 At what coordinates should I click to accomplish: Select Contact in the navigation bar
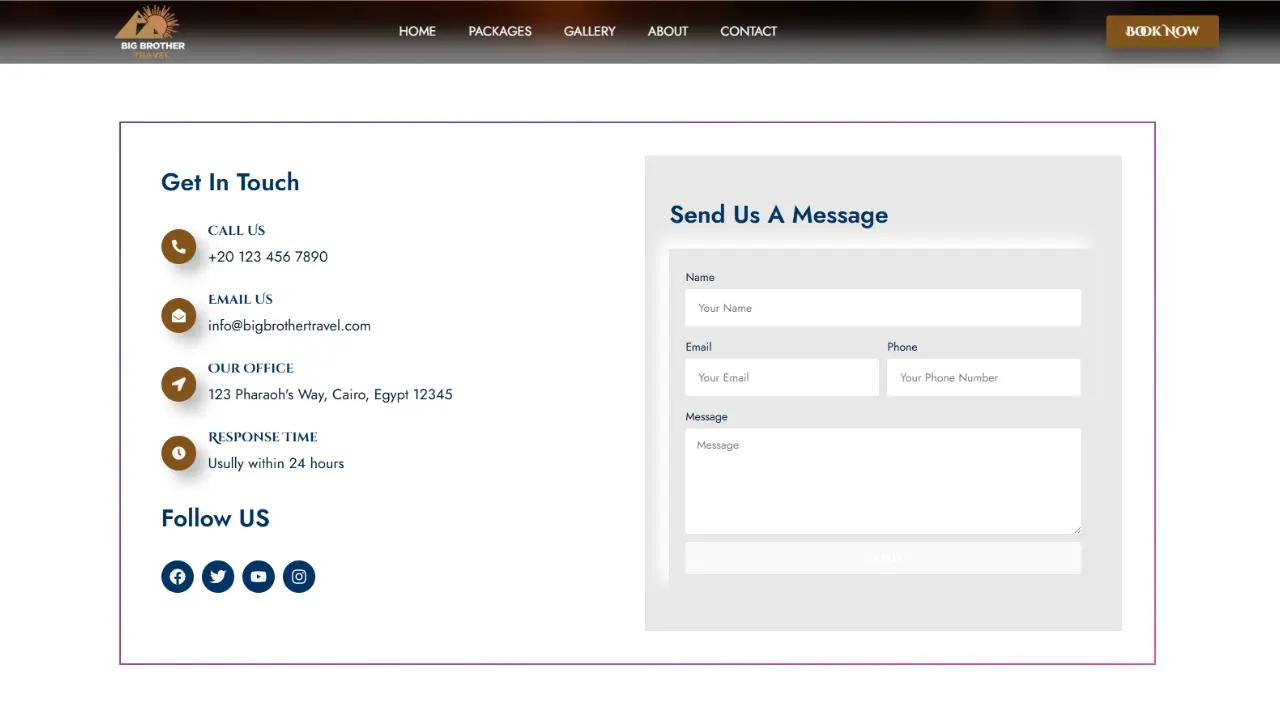coord(748,31)
